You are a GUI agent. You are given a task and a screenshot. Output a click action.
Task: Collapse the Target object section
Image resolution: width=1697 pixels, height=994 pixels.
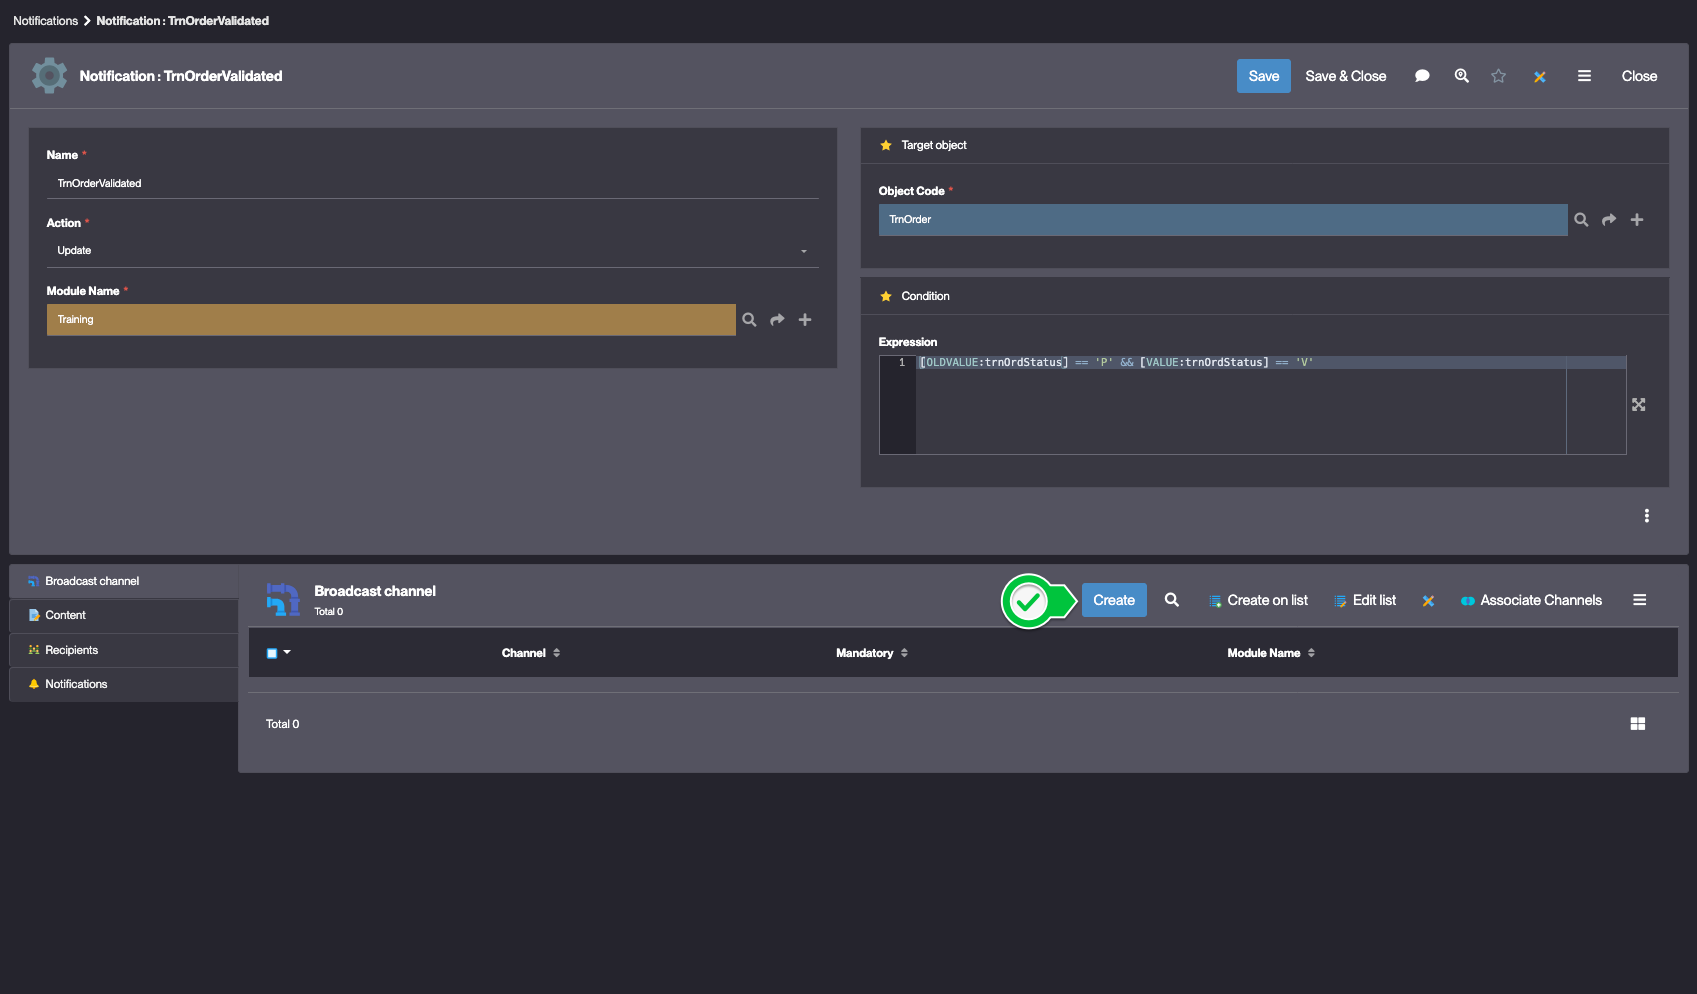point(933,145)
